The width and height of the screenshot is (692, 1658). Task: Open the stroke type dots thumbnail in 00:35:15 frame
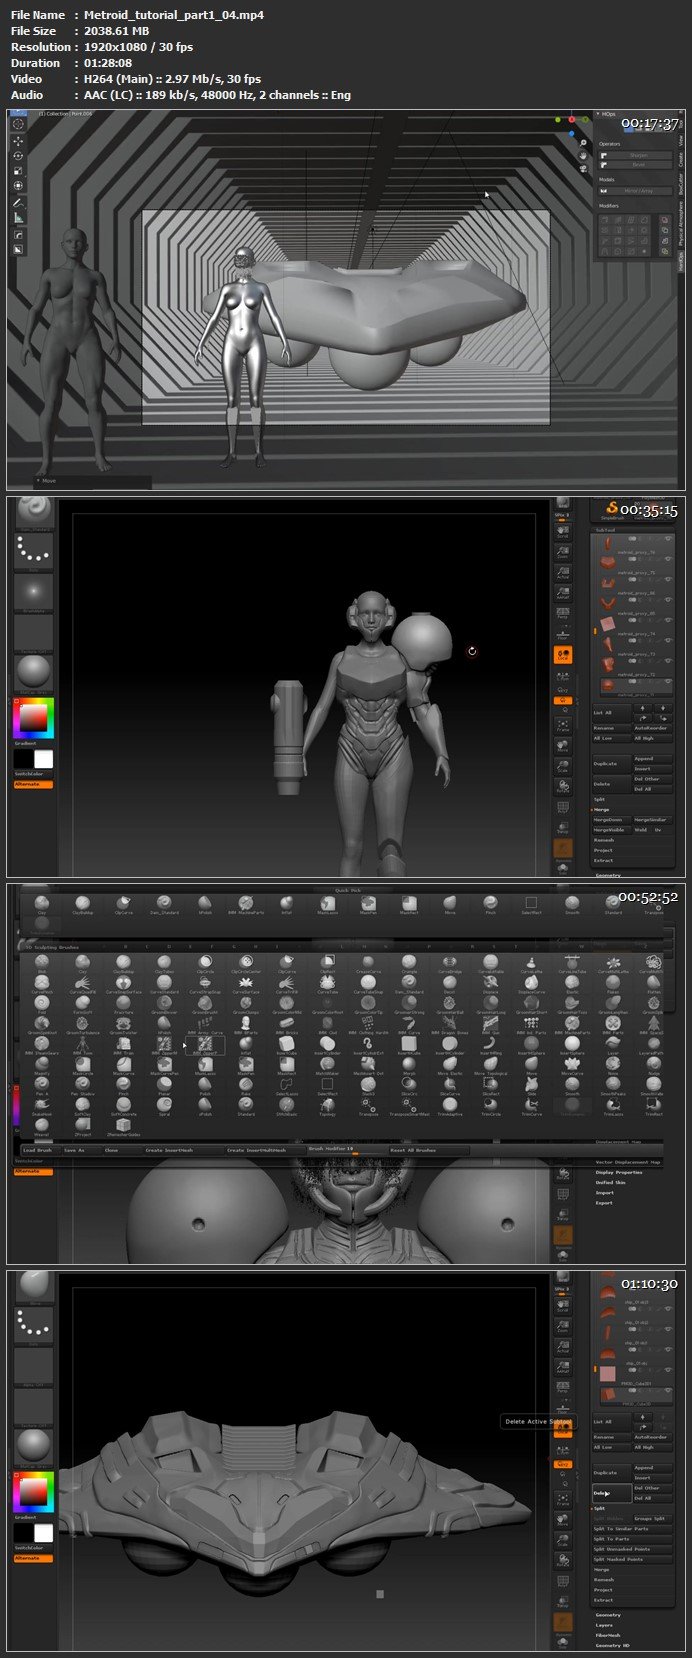34,551
